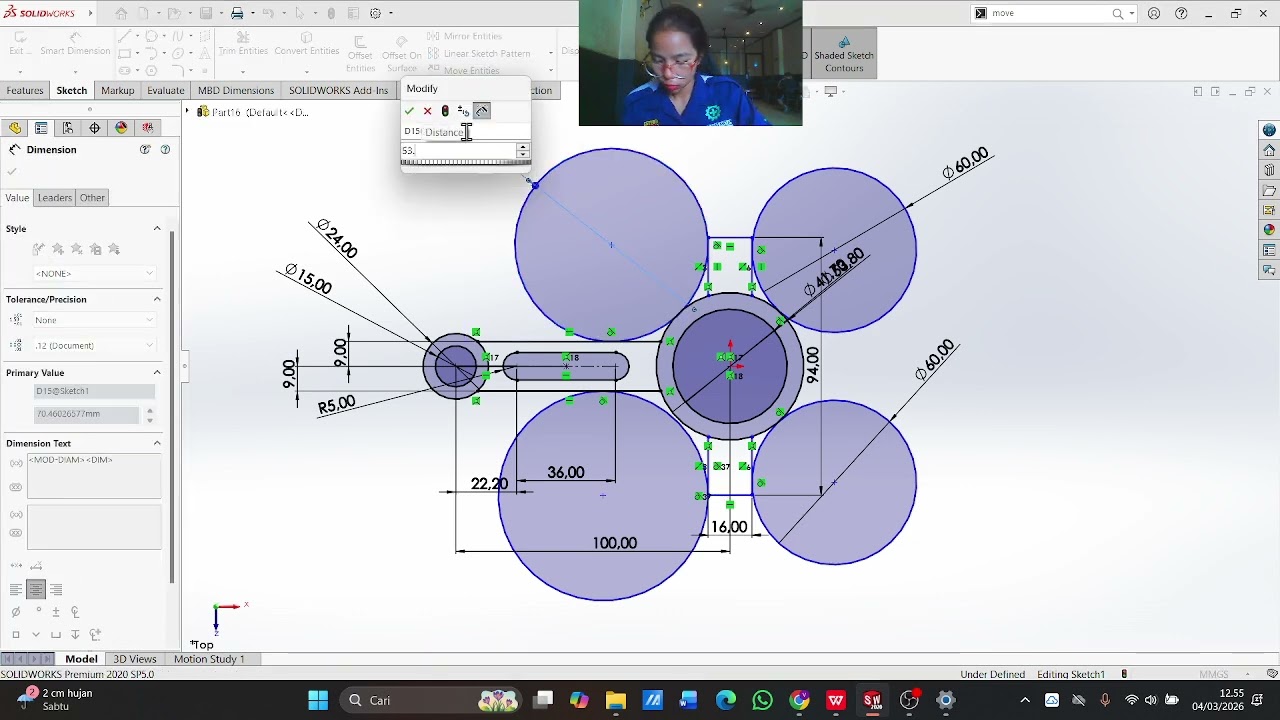Switch to the Features ribbon tab
1280x720 pixels.
[x=25, y=90]
